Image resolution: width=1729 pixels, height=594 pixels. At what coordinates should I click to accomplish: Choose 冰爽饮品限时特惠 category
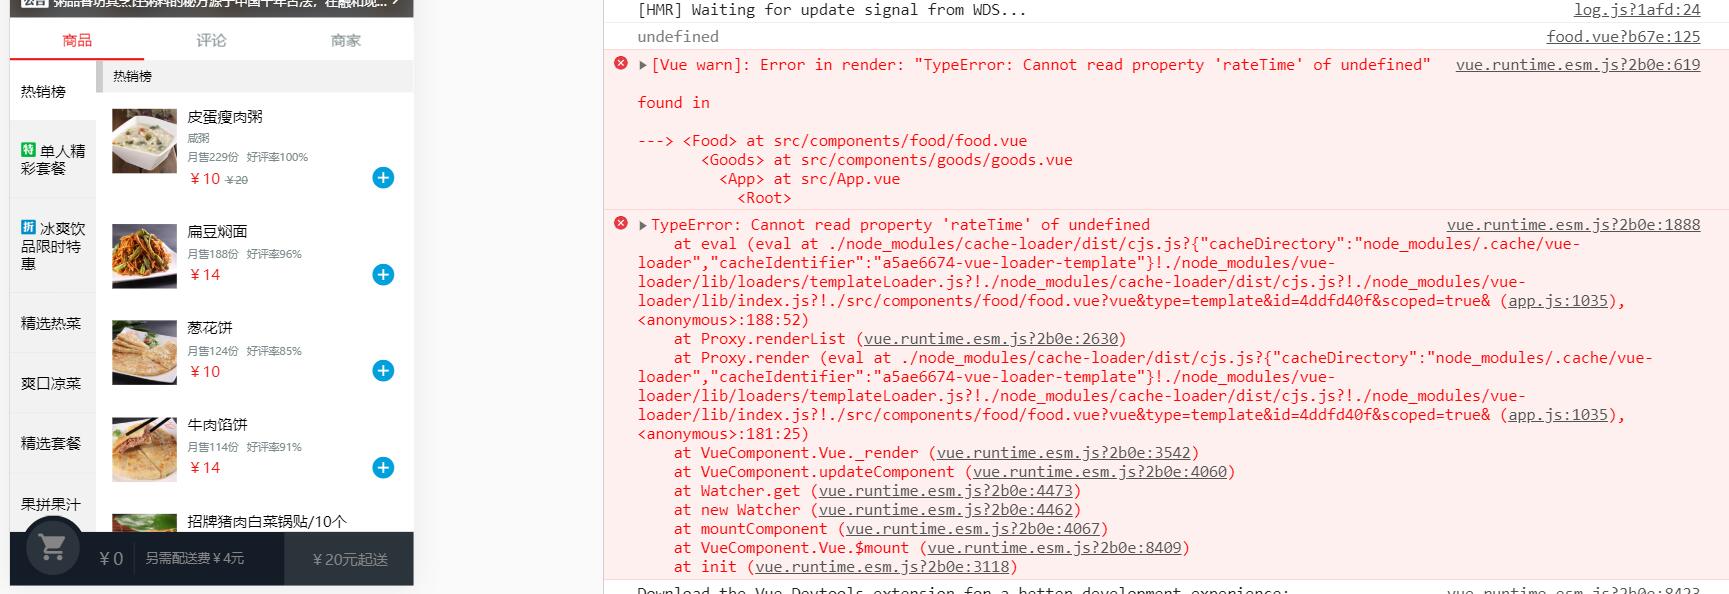53,245
